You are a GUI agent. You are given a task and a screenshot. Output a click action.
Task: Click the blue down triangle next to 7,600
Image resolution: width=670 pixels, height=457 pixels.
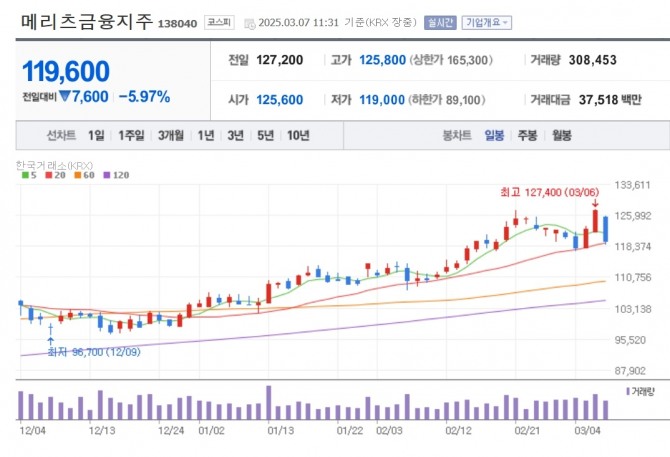coord(64,97)
